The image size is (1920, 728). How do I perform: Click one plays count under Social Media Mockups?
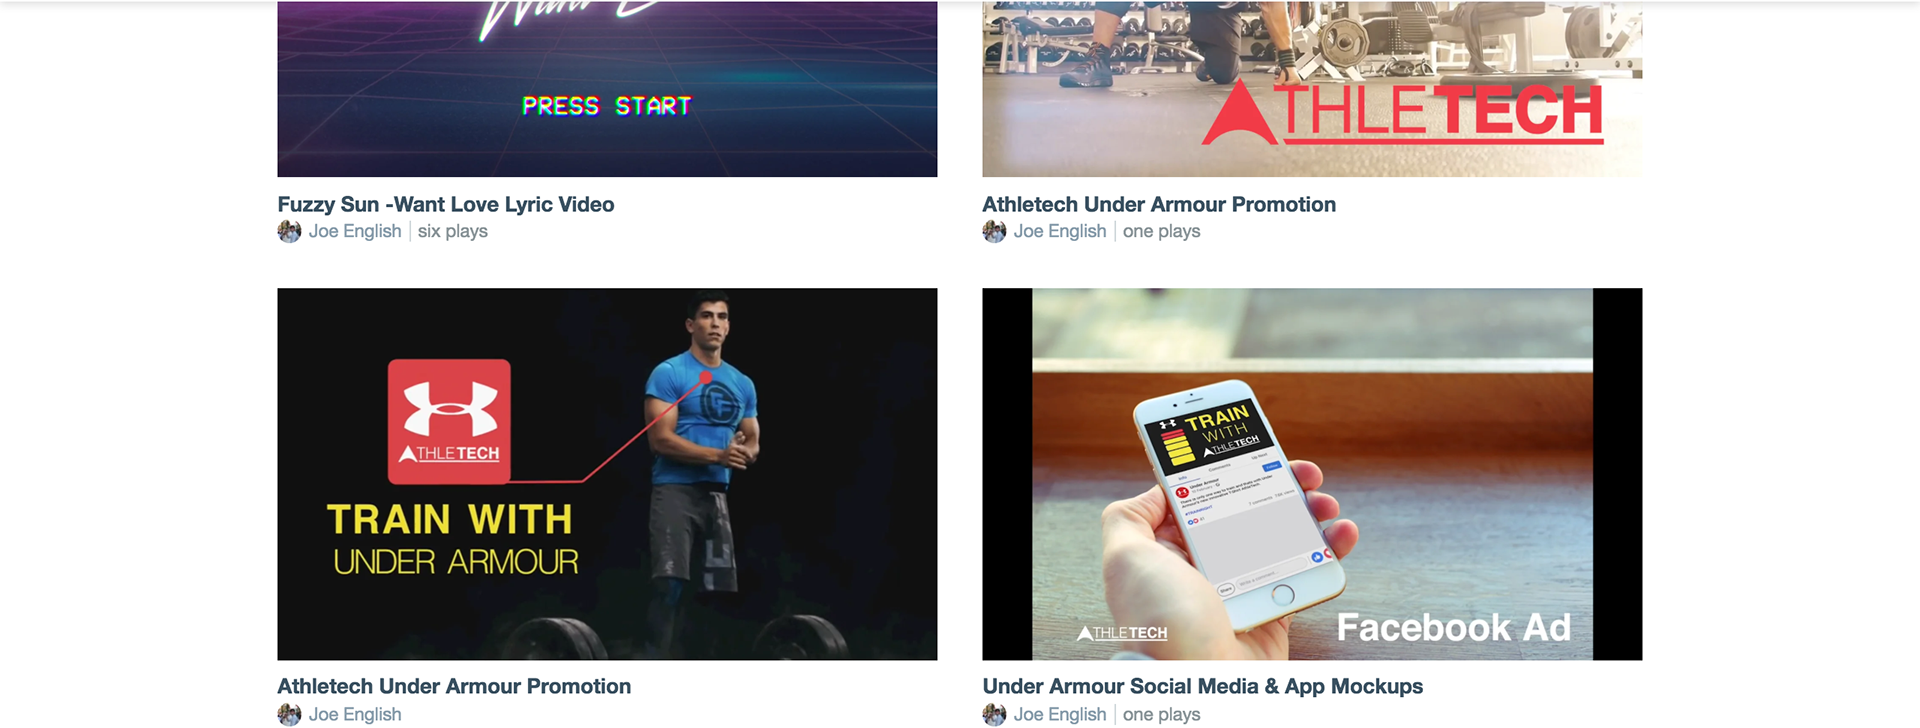point(1161,714)
